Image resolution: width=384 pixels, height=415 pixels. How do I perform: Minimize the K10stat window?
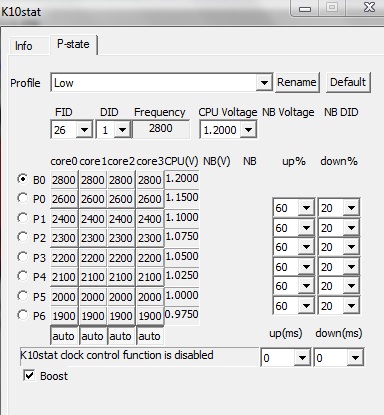click(x=305, y=8)
